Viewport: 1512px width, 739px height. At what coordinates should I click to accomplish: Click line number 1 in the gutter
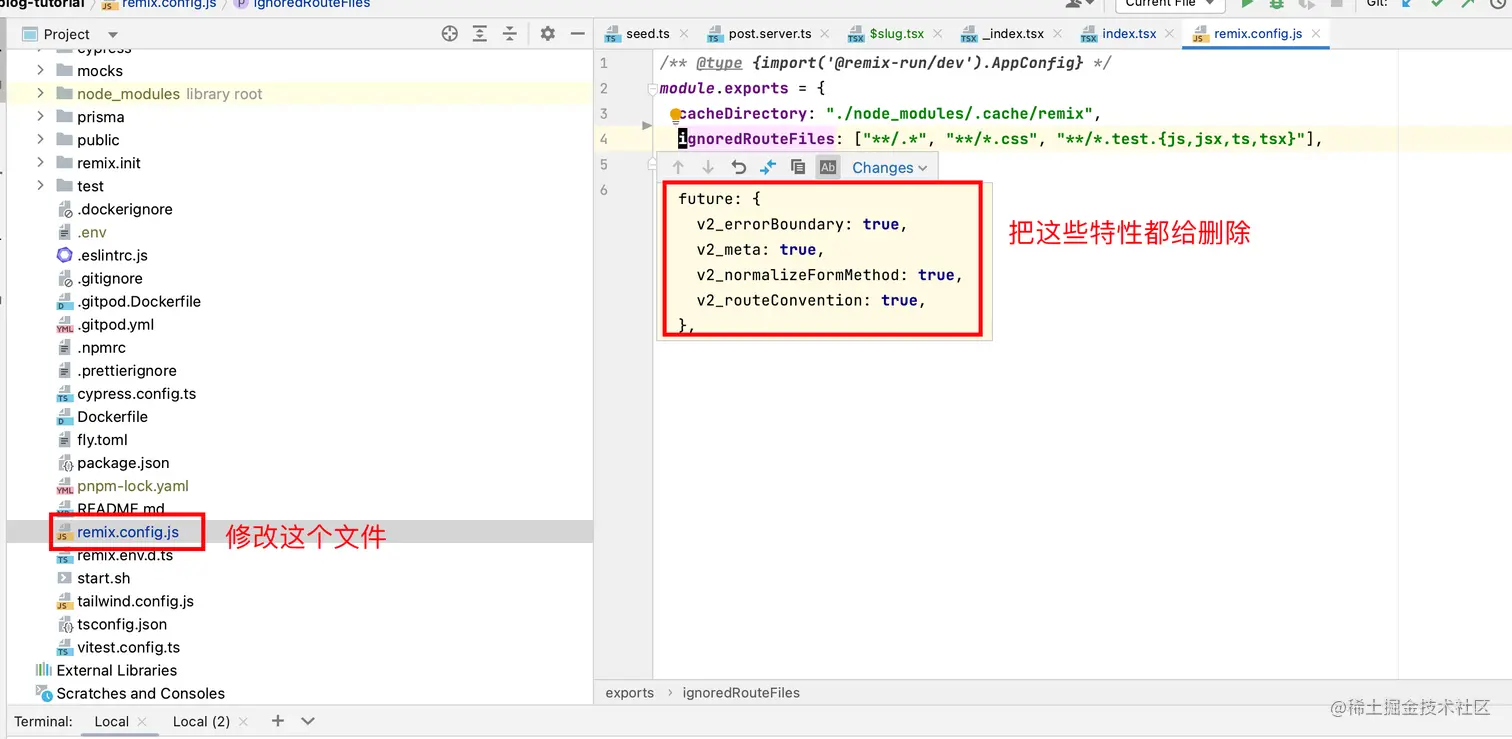(x=604, y=63)
